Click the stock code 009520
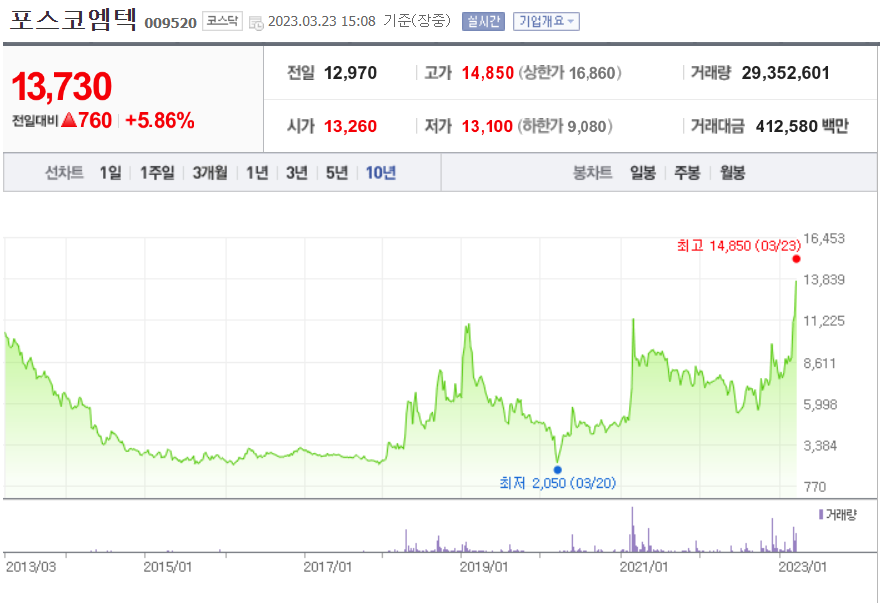This screenshot has height=603, width=880. click(x=171, y=23)
